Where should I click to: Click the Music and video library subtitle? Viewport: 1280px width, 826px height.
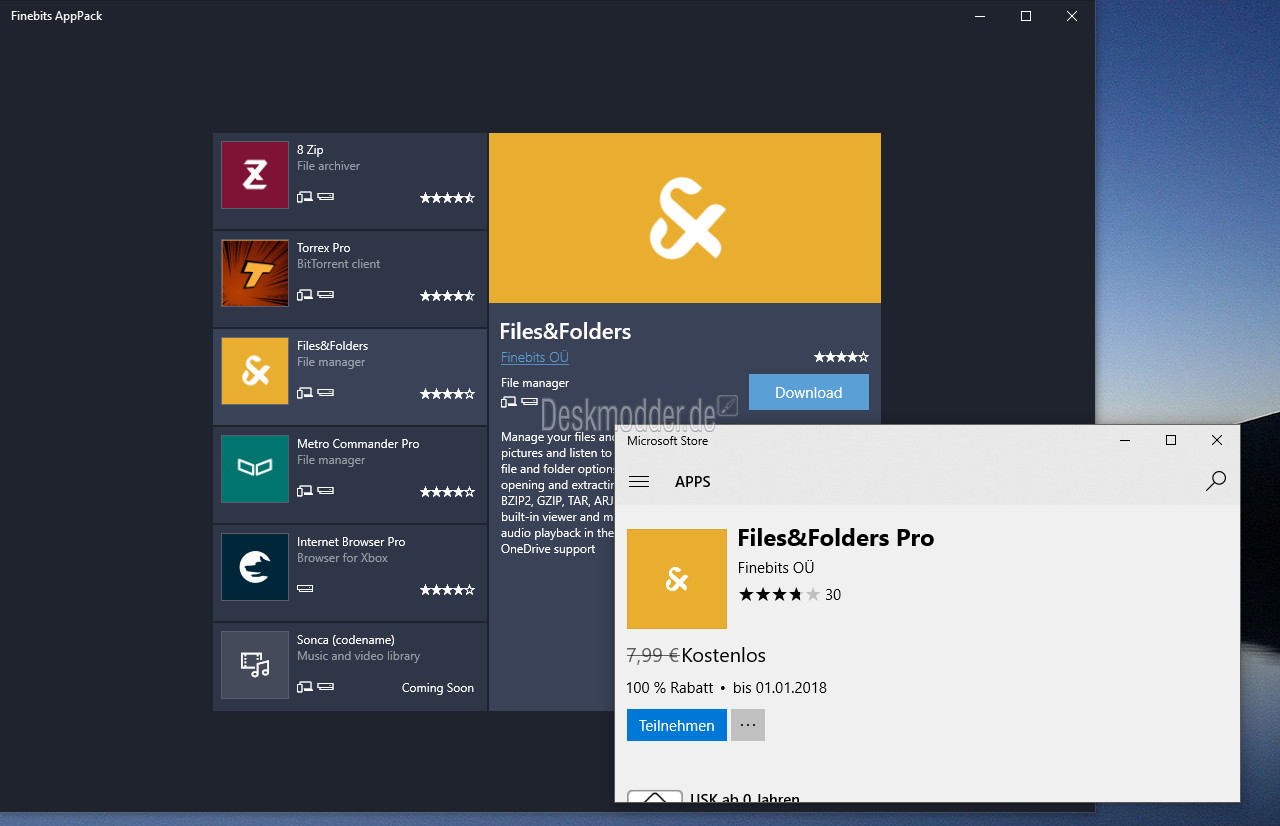(359, 656)
